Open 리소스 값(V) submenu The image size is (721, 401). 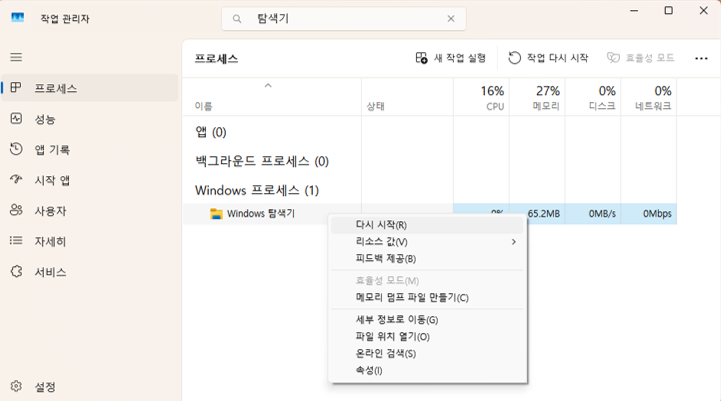point(427,242)
